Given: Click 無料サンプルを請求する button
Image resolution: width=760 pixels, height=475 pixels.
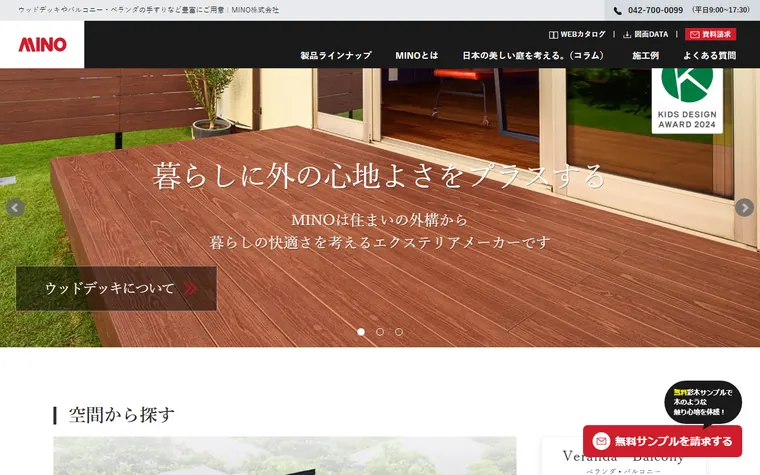Looking at the screenshot, I should 662,441.
